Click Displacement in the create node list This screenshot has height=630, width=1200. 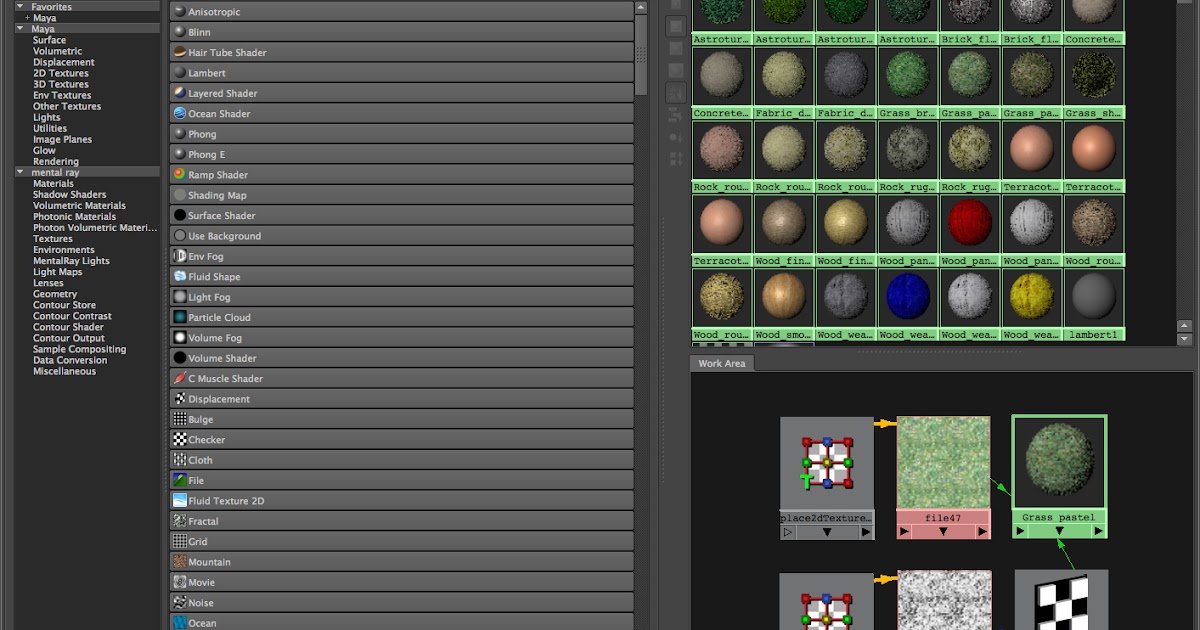tap(401, 399)
